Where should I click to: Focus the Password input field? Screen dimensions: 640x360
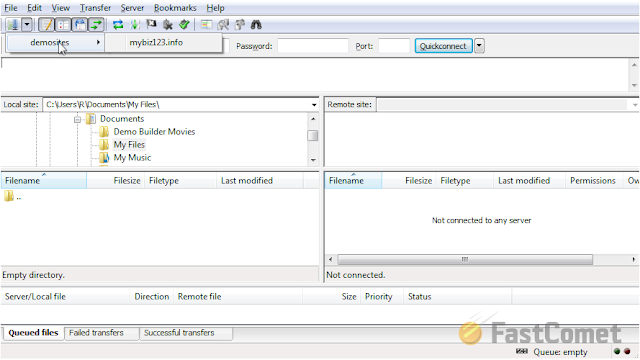313,46
